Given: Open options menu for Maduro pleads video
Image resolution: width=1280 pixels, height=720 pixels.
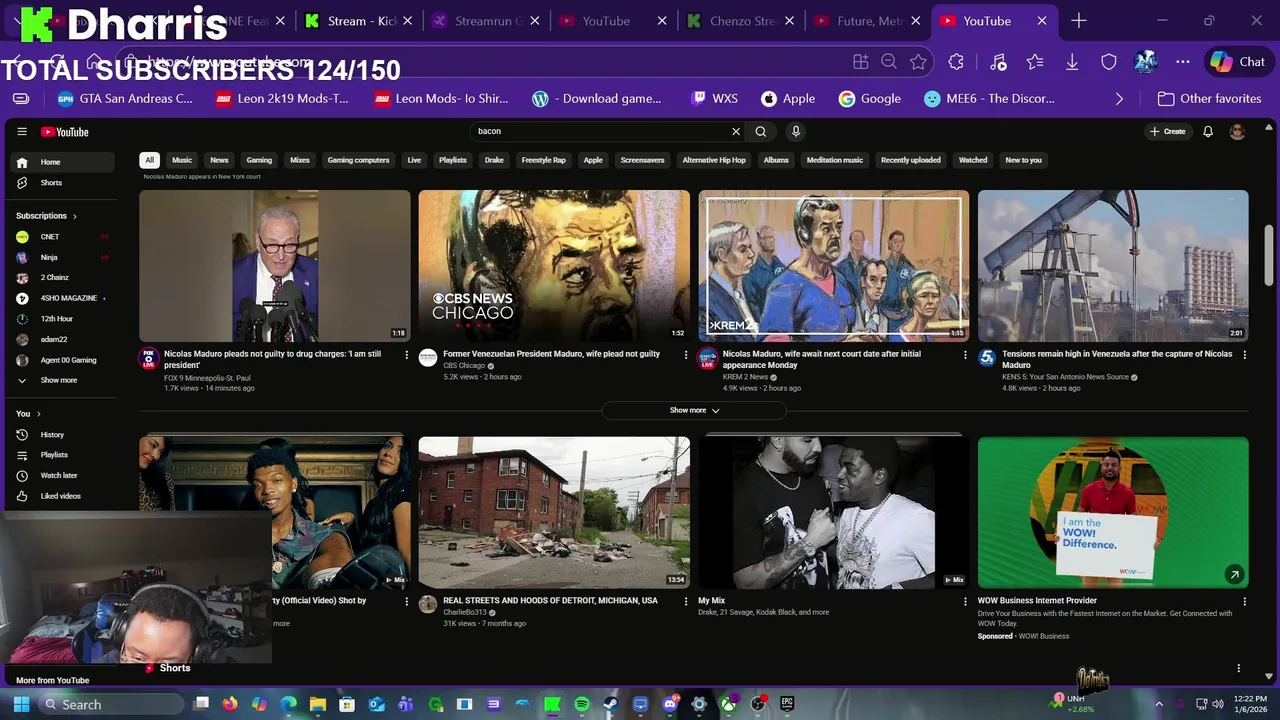Looking at the screenshot, I should coord(406,355).
